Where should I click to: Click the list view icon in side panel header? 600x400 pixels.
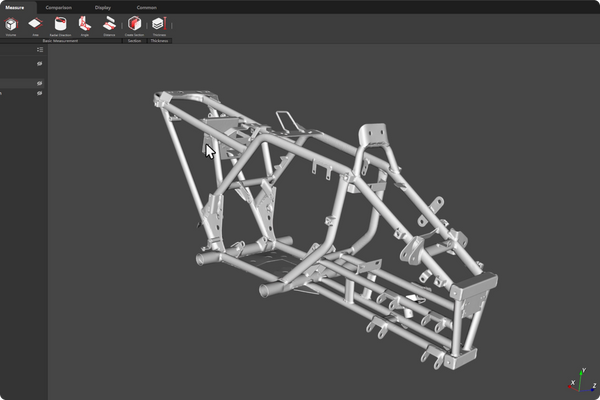click(x=40, y=49)
